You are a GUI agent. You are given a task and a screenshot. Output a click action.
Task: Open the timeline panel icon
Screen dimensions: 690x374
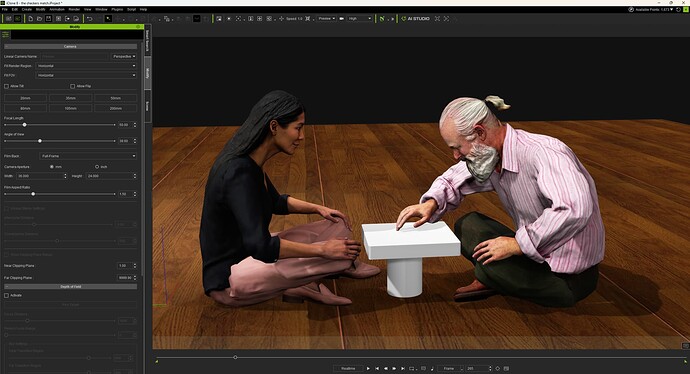tap(506, 368)
